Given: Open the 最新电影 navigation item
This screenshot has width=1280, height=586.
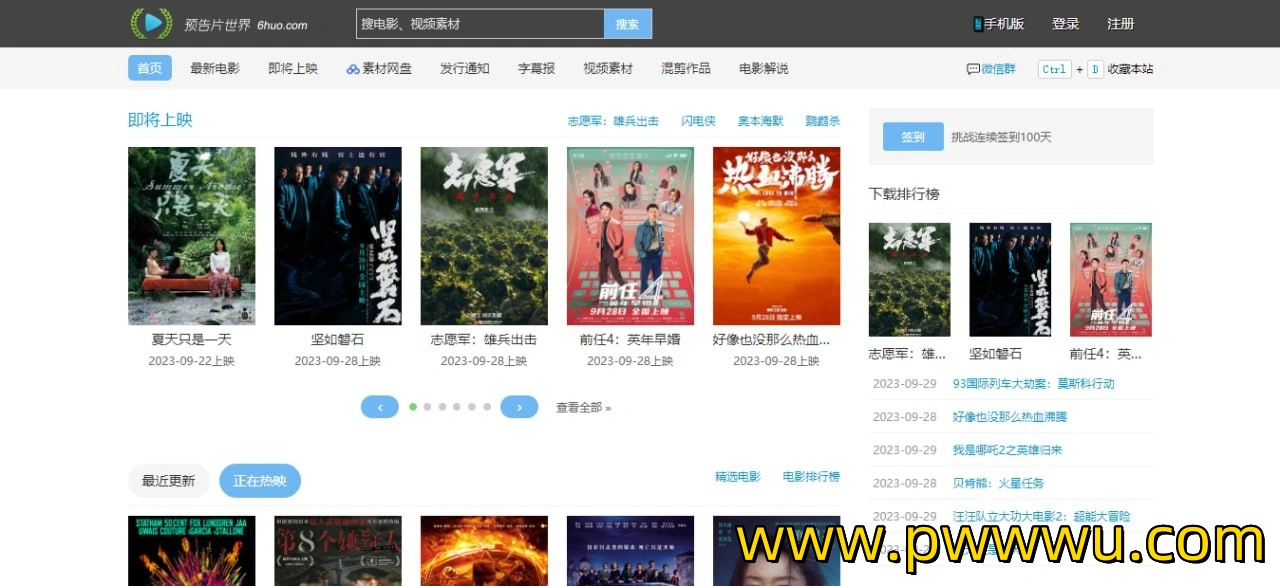Looking at the screenshot, I should pos(215,69).
